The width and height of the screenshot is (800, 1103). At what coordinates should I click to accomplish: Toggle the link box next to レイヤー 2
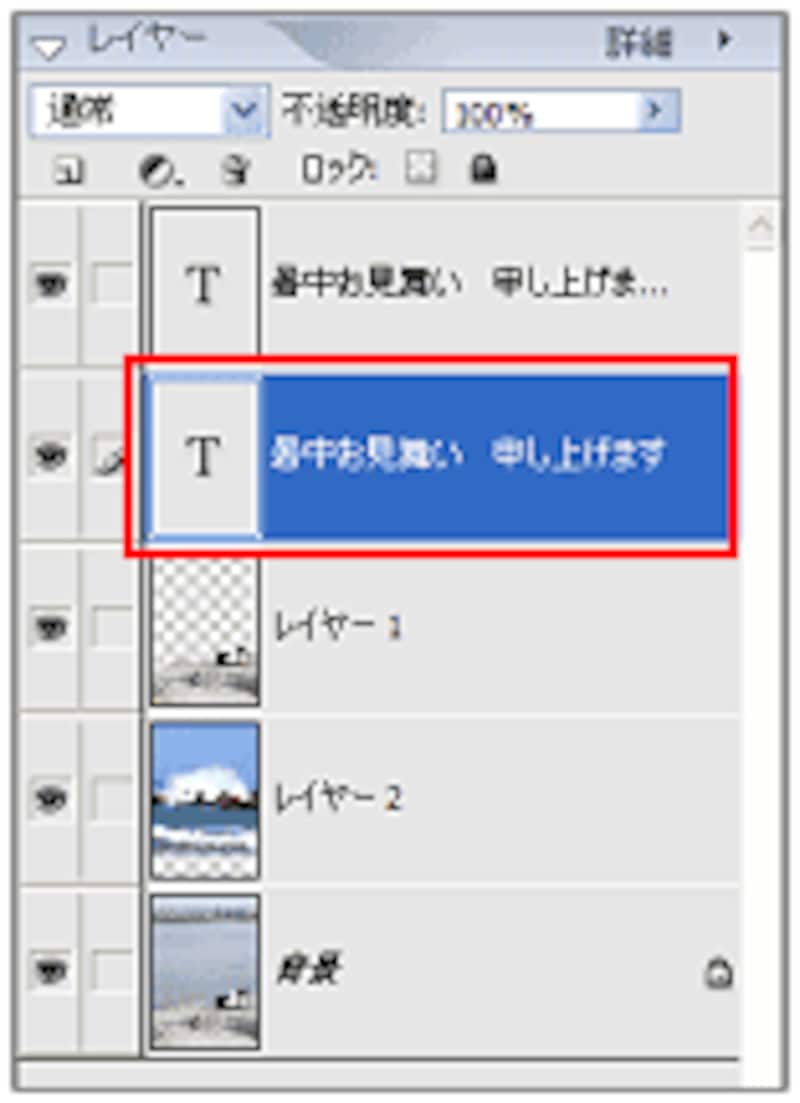(112, 800)
